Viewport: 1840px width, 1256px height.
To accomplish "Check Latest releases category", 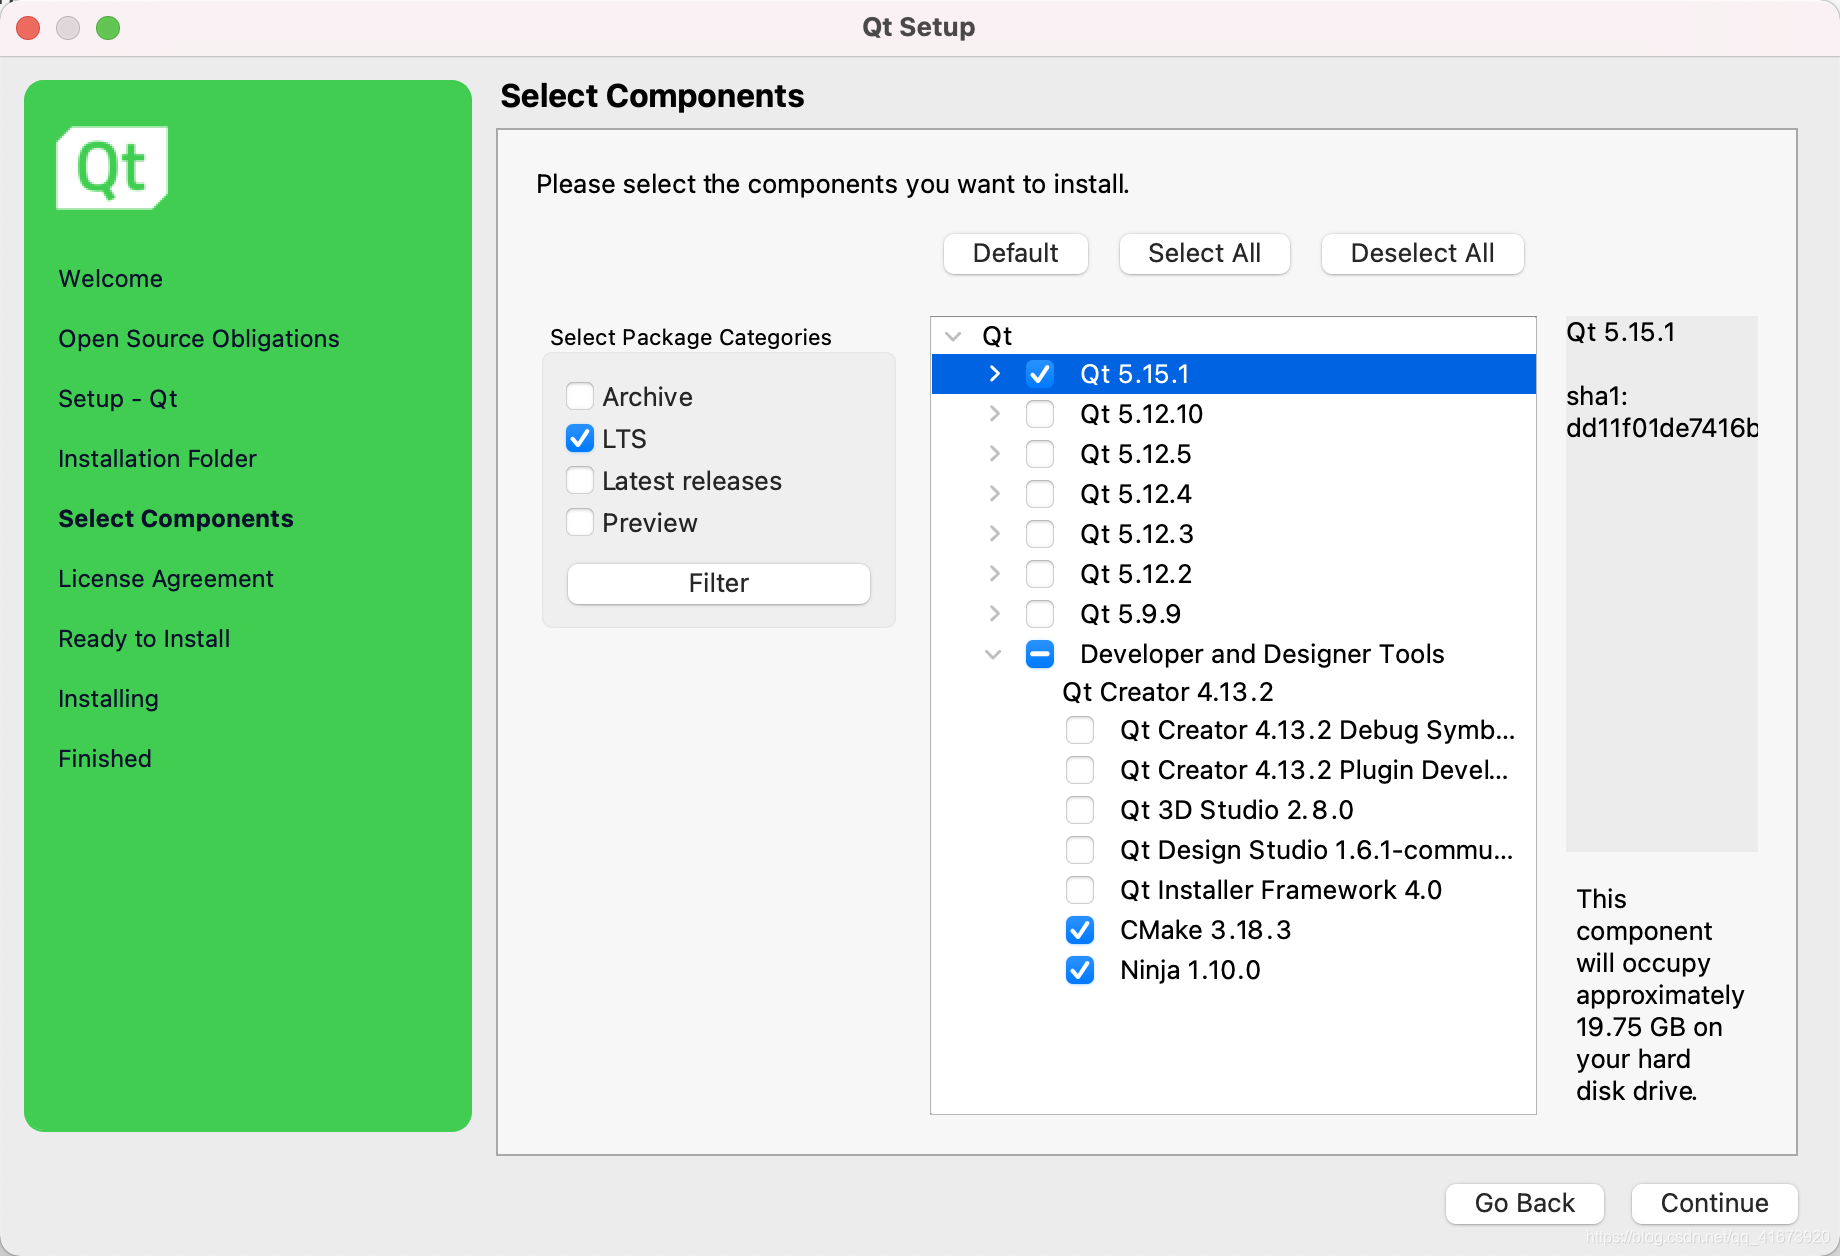I will [x=579, y=480].
